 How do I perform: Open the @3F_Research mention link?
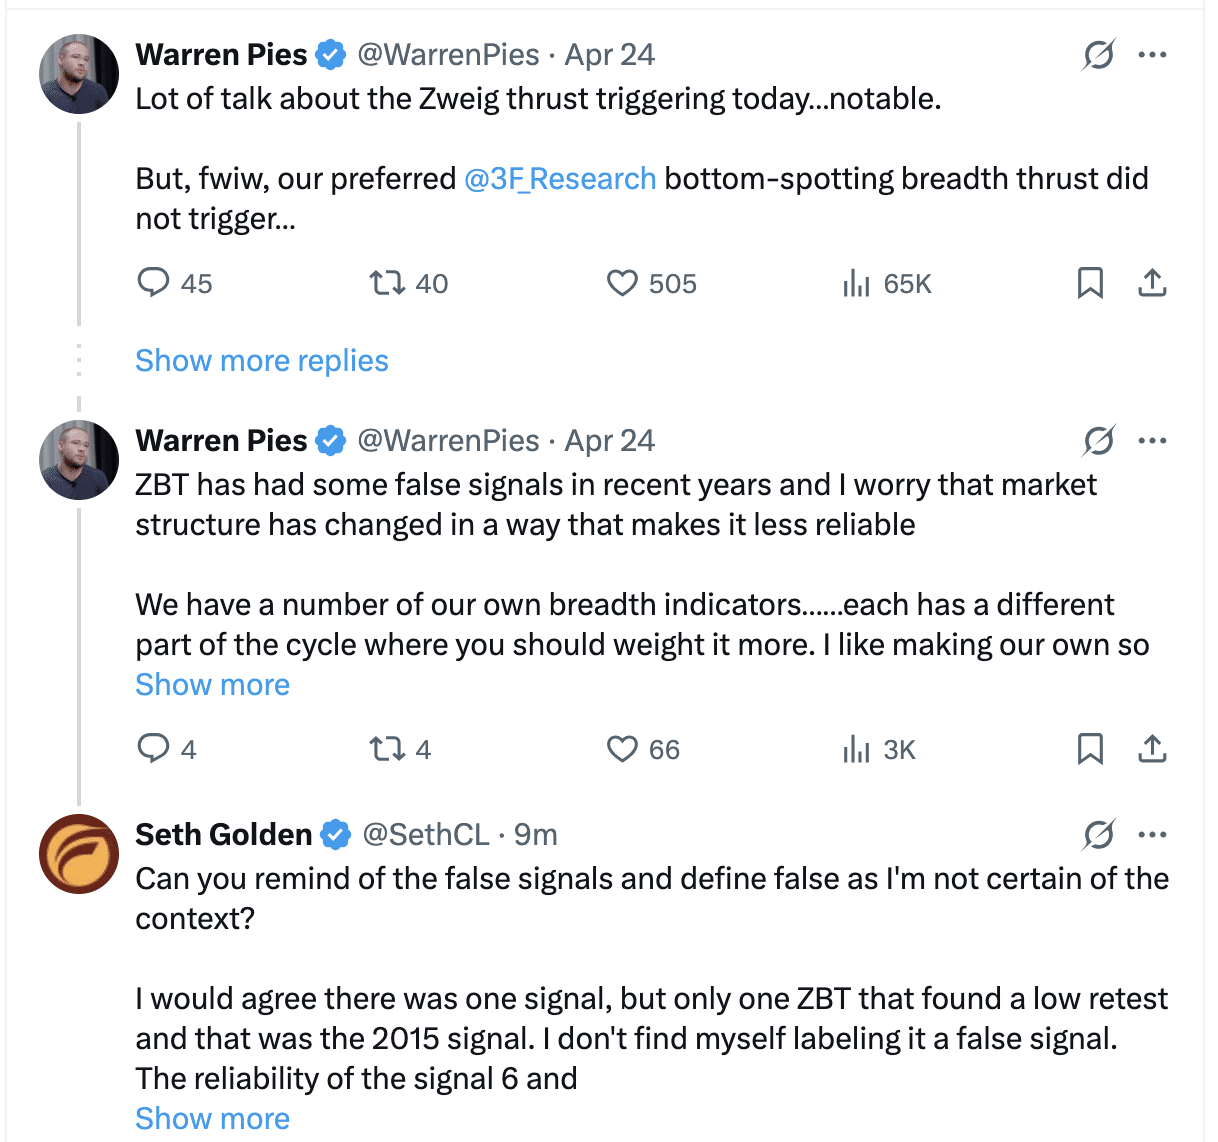point(560,179)
